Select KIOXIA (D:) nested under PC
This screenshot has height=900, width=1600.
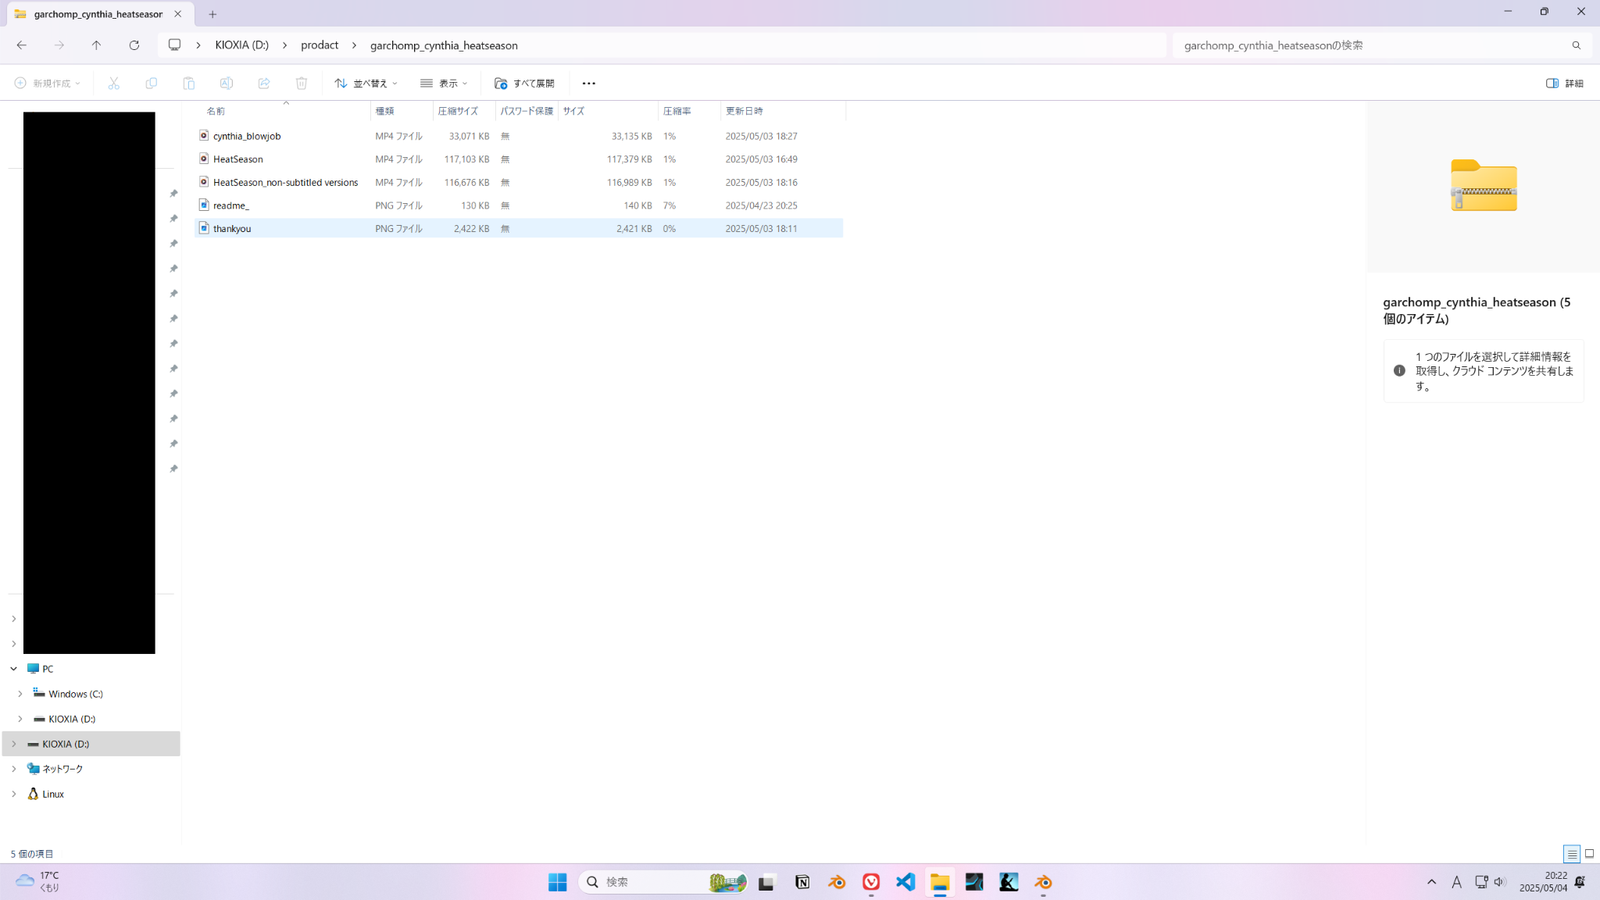(x=72, y=719)
